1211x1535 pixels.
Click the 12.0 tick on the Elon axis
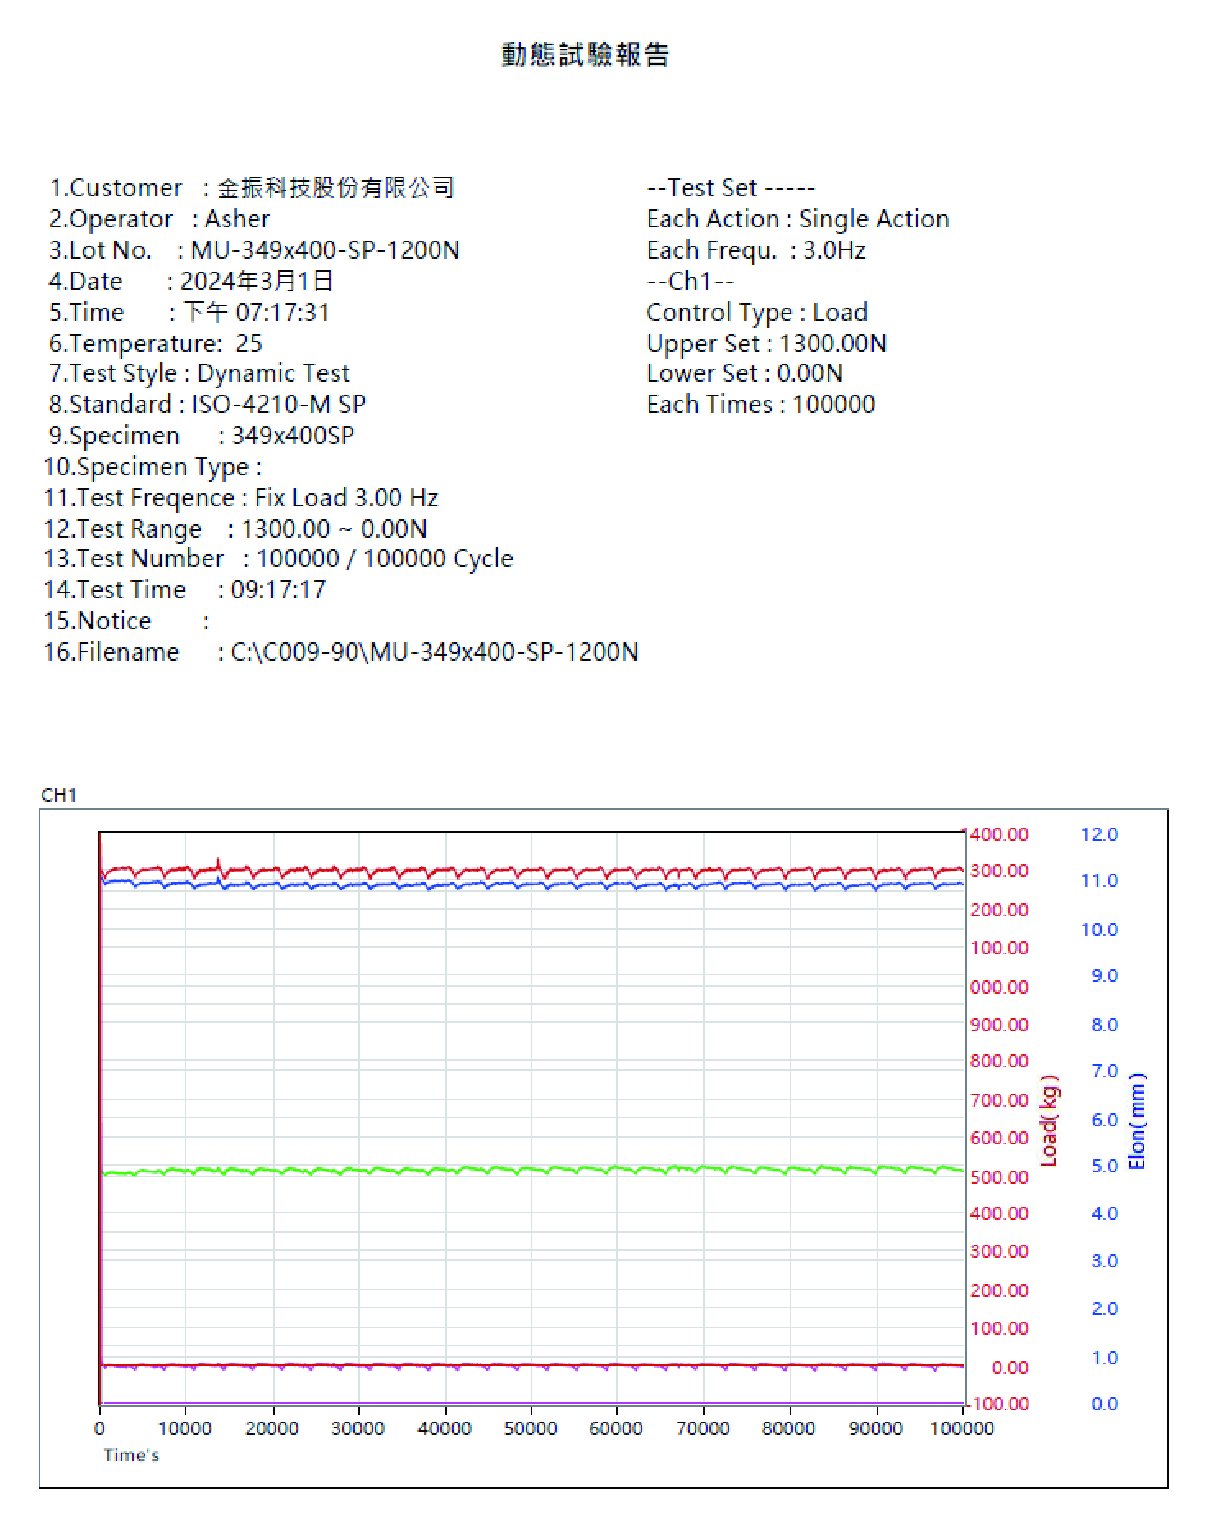click(x=1098, y=834)
